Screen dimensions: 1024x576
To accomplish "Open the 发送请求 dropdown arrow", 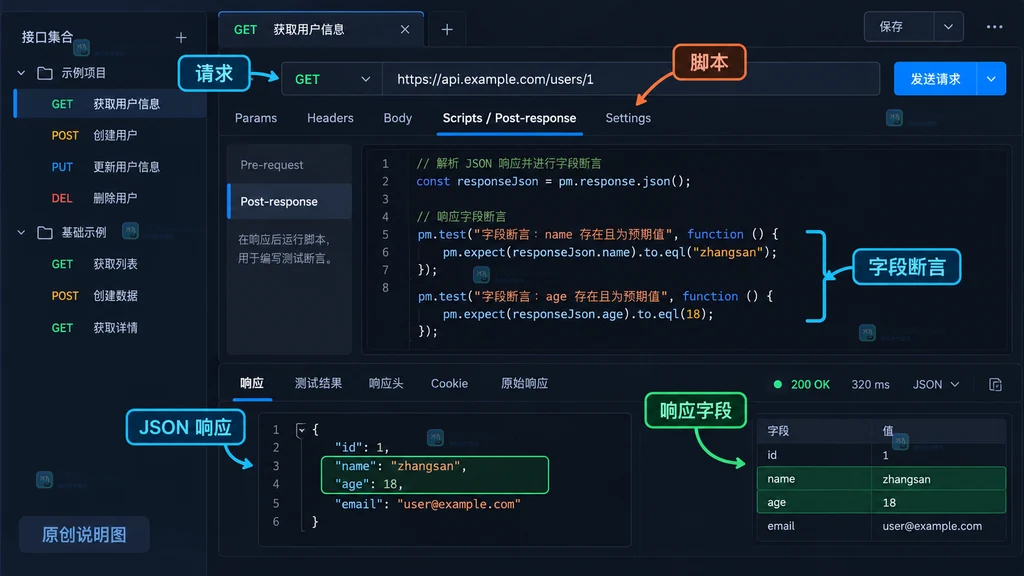I will 991,79.
